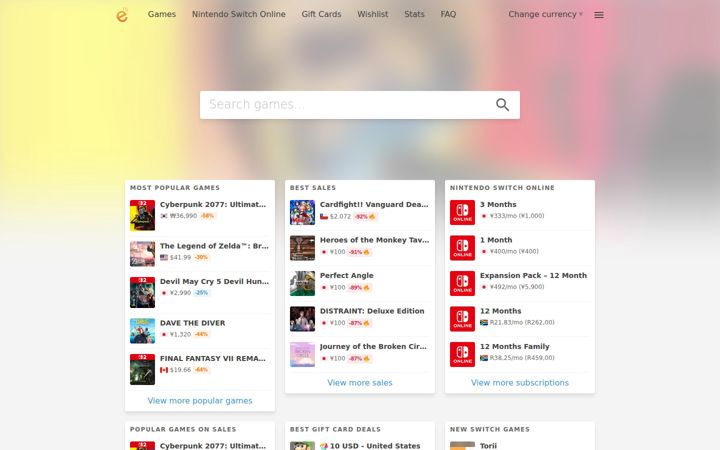Open Journey of the Broken Circle thumbnail
This screenshot has height=450, width=720.
pos(302,354)
